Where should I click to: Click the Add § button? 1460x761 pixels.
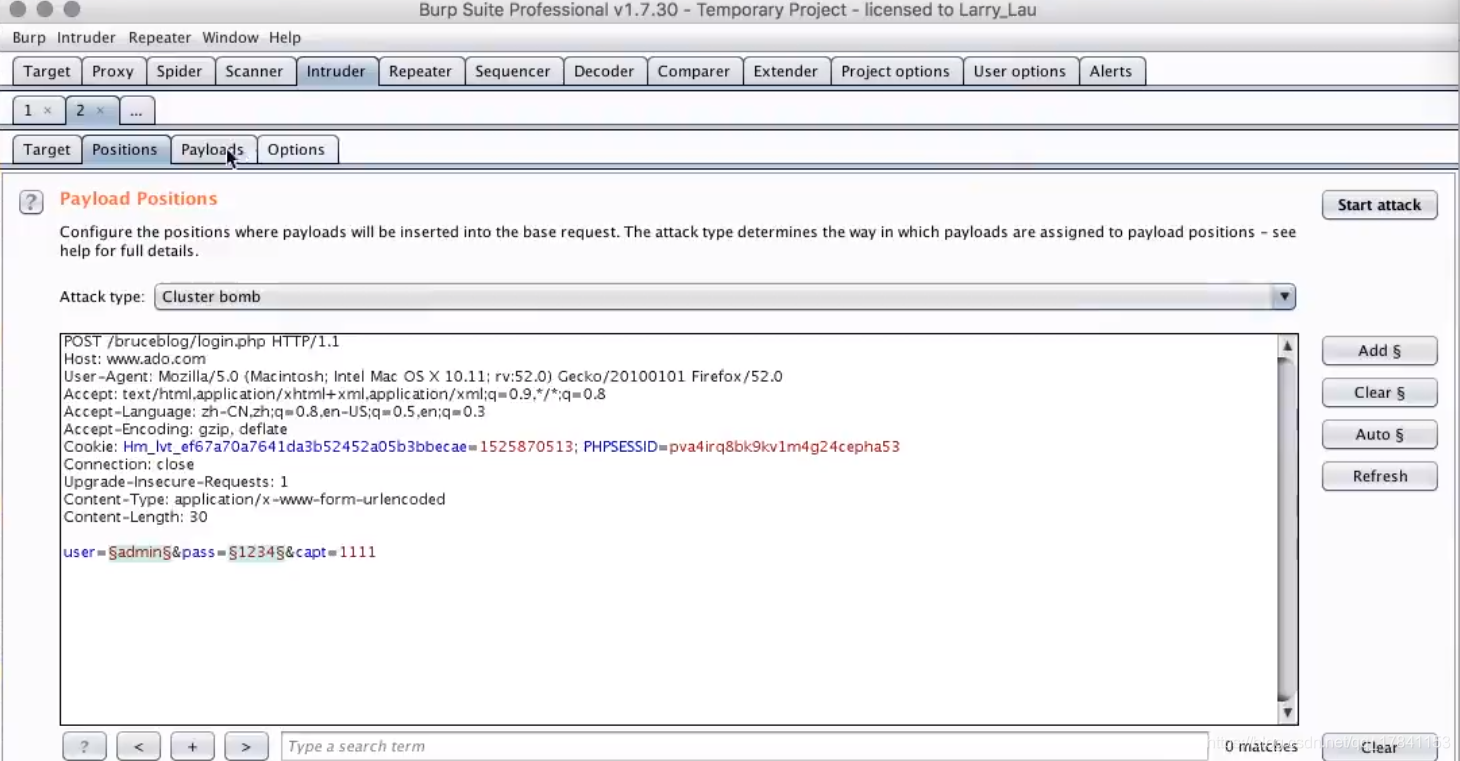(1379, 351)
